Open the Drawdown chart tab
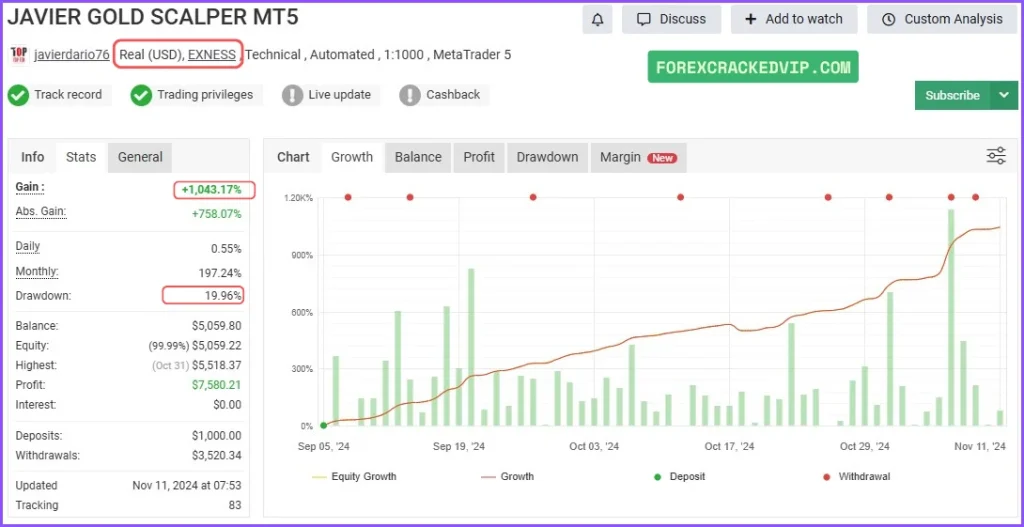The height and width of the screenshot is (527, 1024). tap(547, 157)
